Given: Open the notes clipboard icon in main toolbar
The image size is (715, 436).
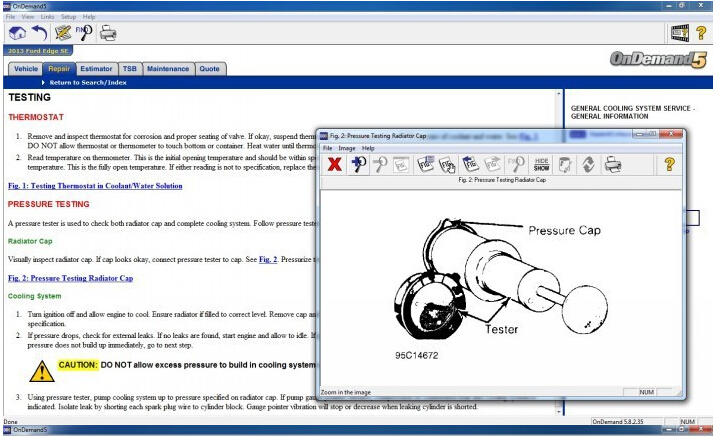Looking at the screenshot, I should [x=63, y=33].
